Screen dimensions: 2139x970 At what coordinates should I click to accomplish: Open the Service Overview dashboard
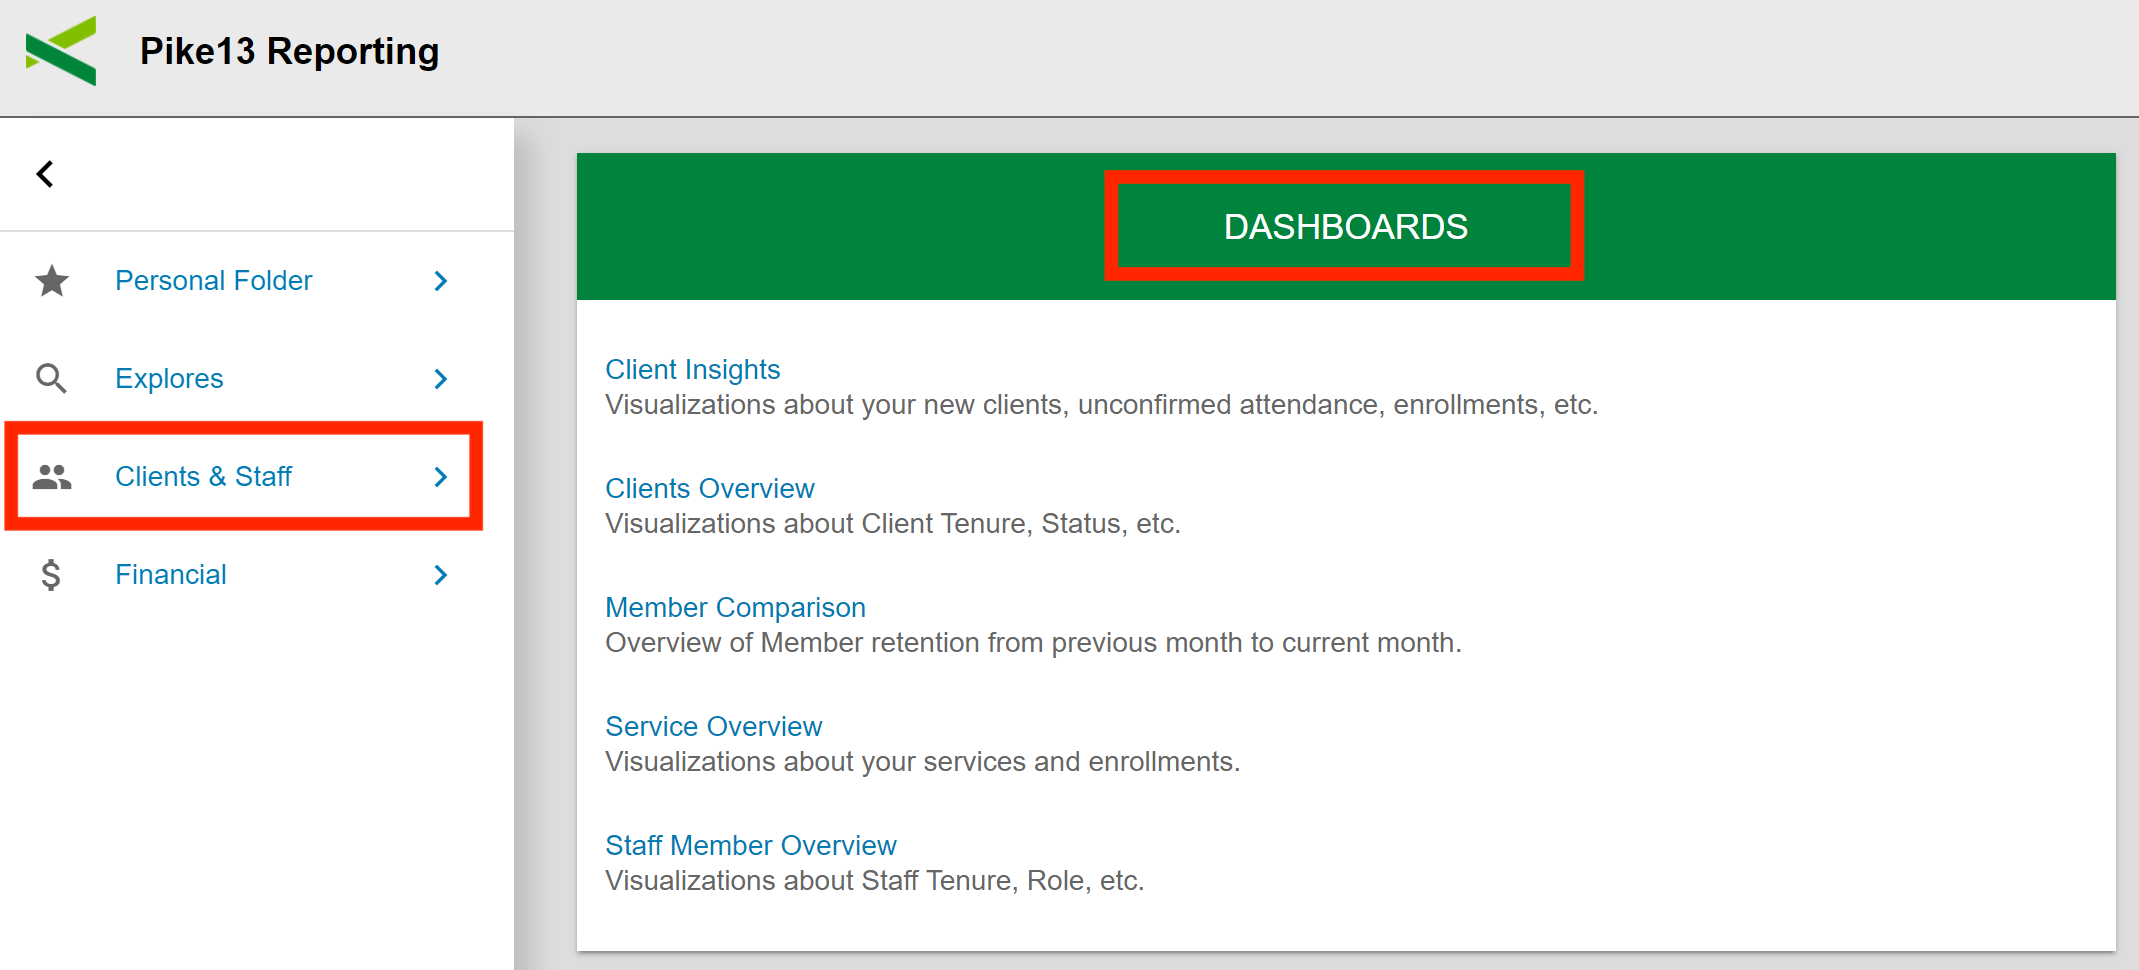click(713, 726)
